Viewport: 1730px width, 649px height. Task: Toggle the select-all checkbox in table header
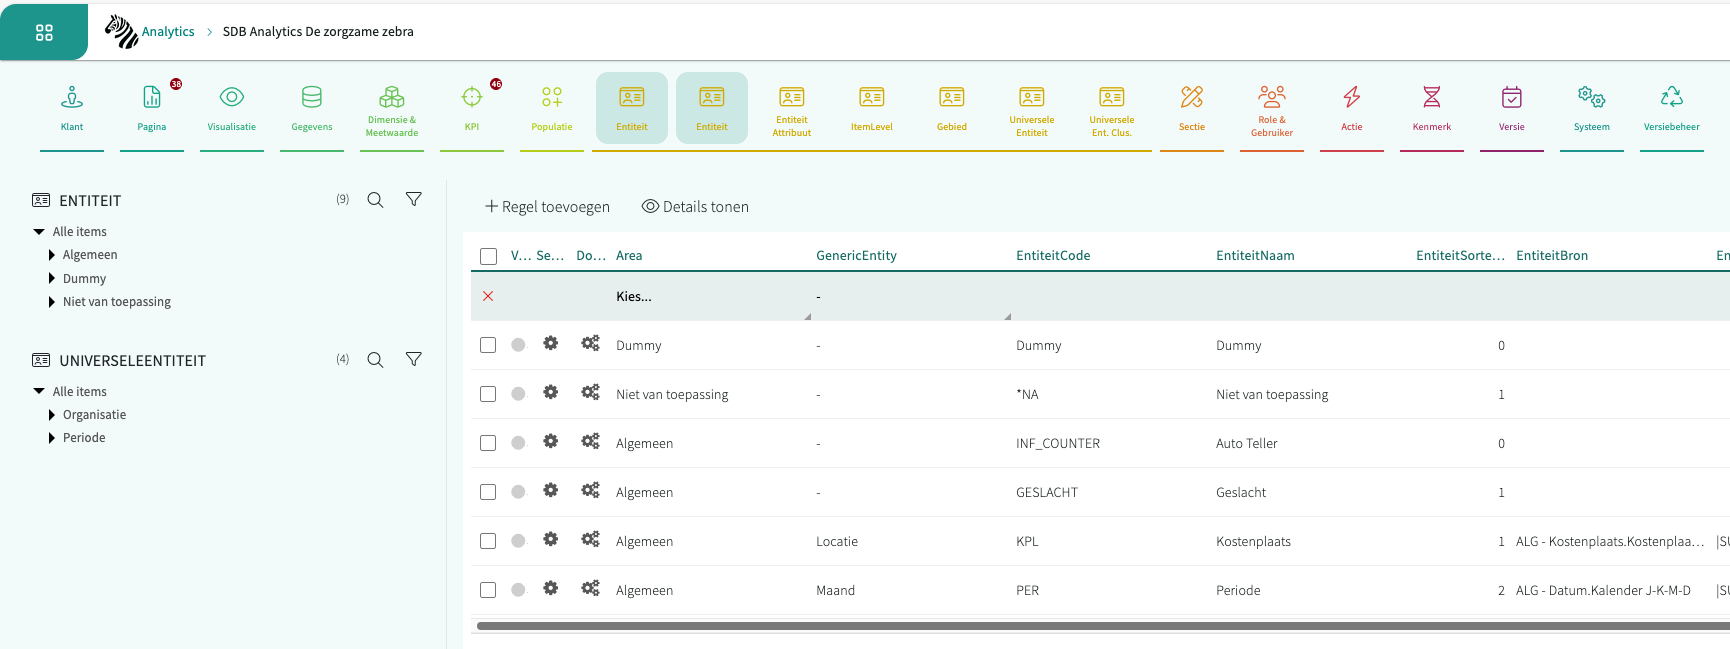click(x=488, y=256)
